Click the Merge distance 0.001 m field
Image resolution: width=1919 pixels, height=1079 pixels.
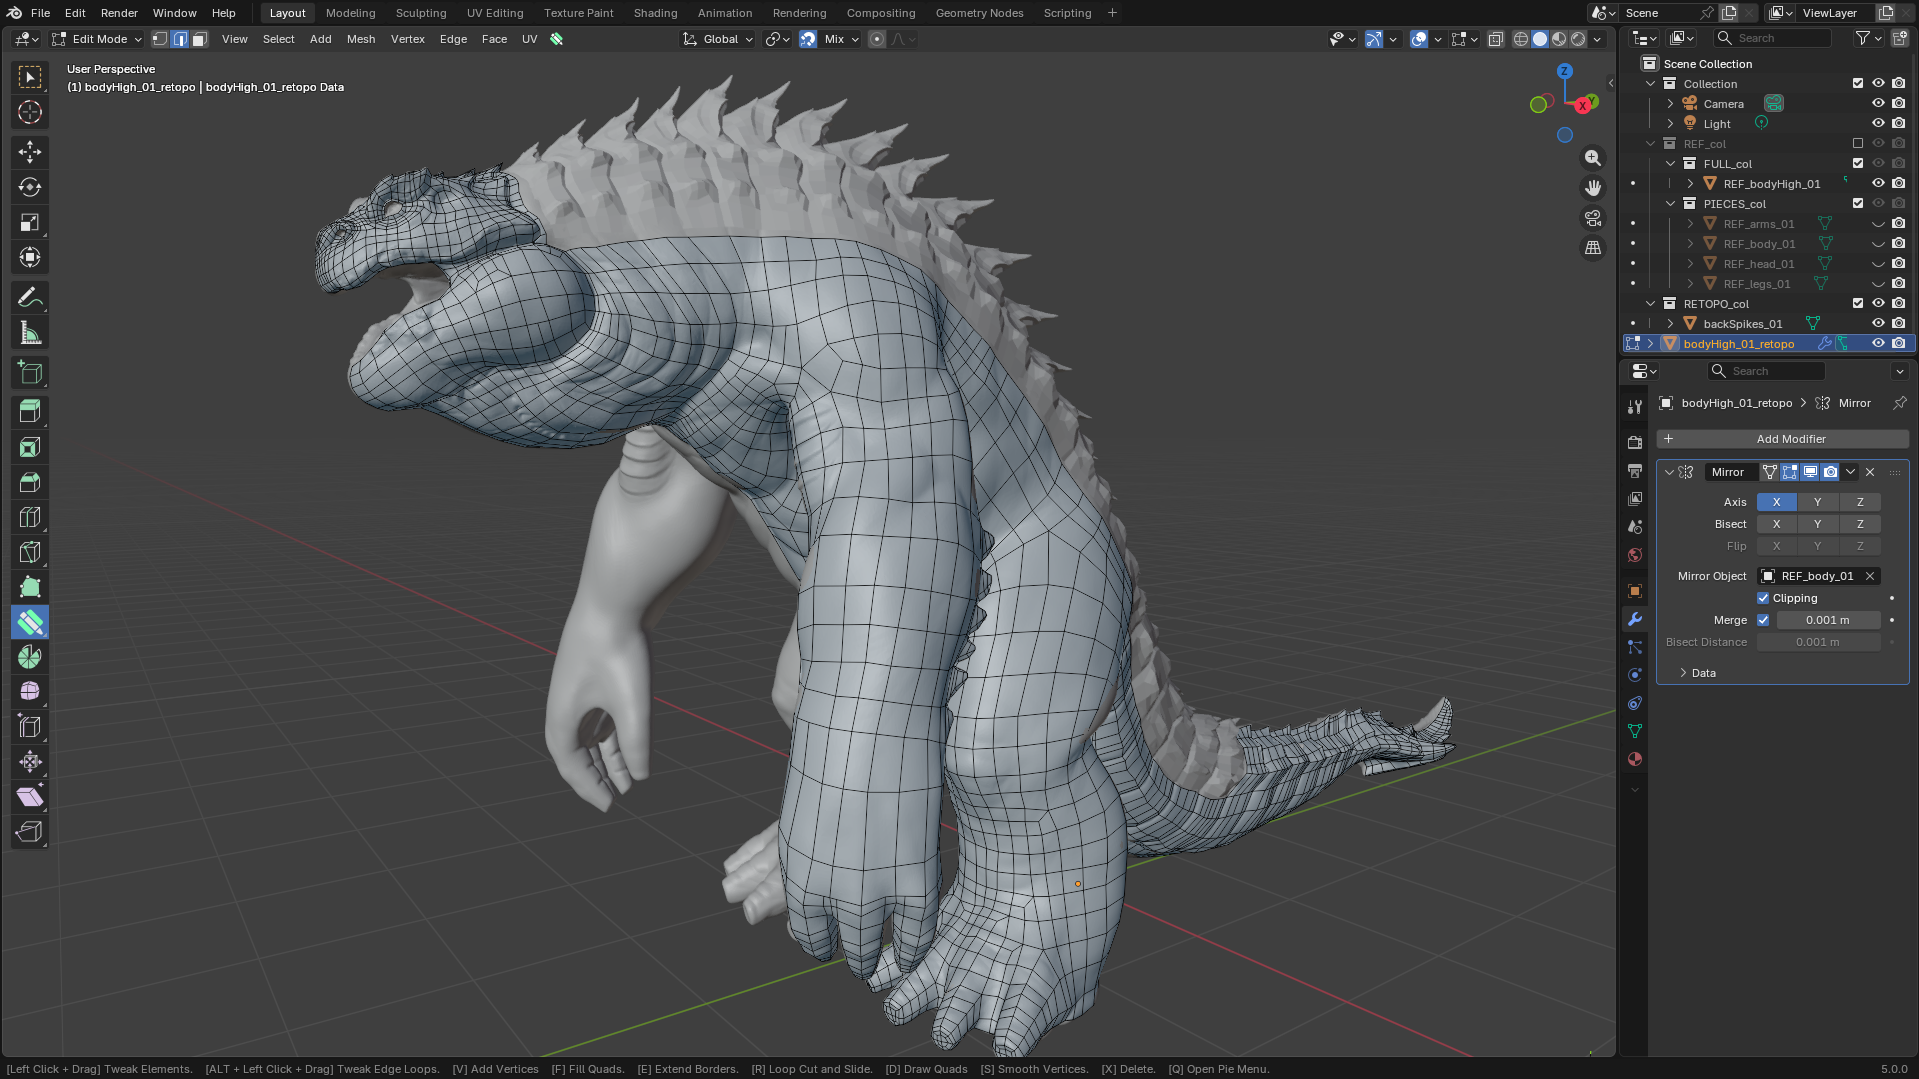tap(1828, 620)
